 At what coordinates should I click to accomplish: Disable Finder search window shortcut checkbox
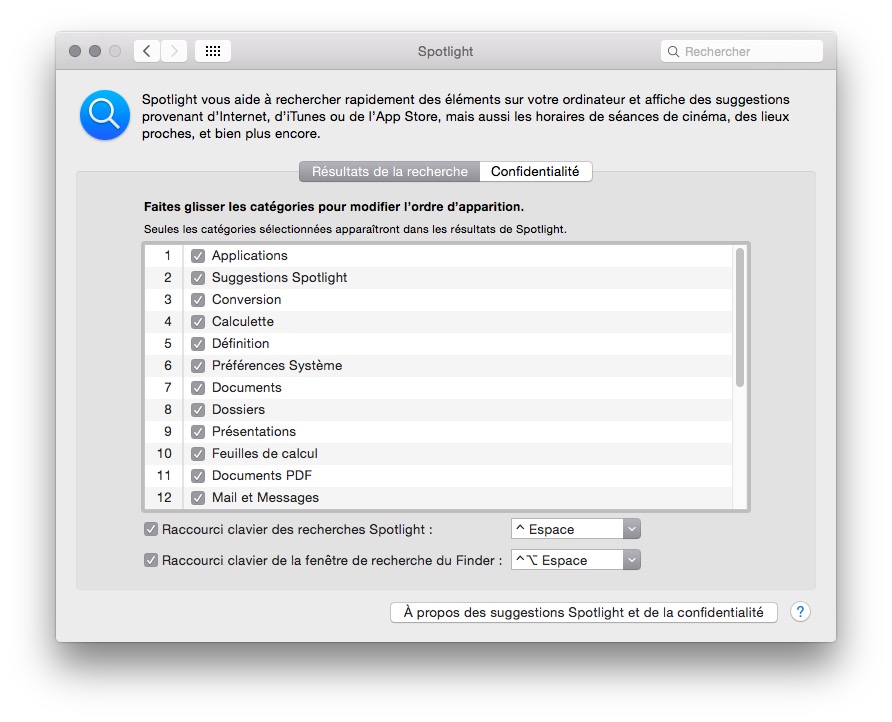click(x=151, y=560)
